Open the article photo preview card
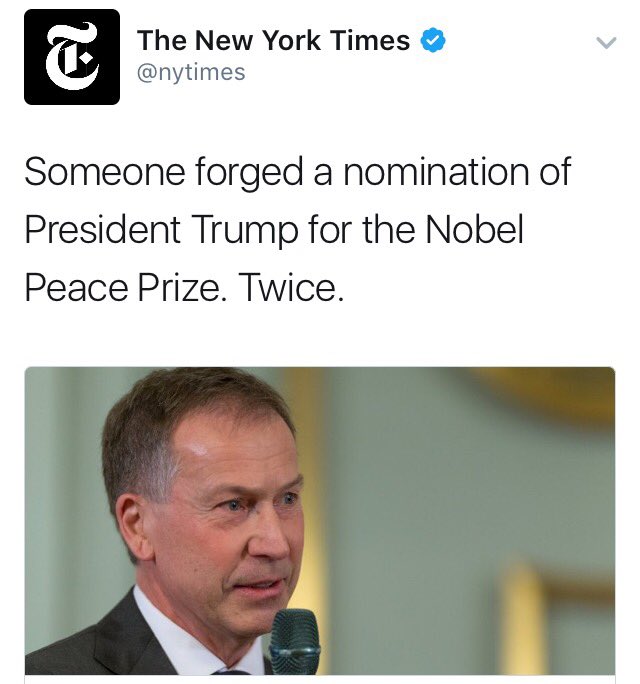640x684 pixels. coord(320,521)
